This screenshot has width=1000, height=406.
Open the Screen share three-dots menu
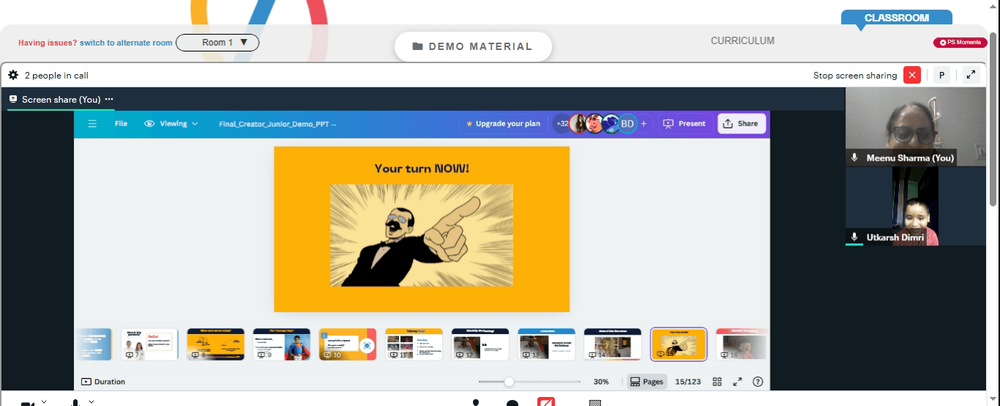109,99
